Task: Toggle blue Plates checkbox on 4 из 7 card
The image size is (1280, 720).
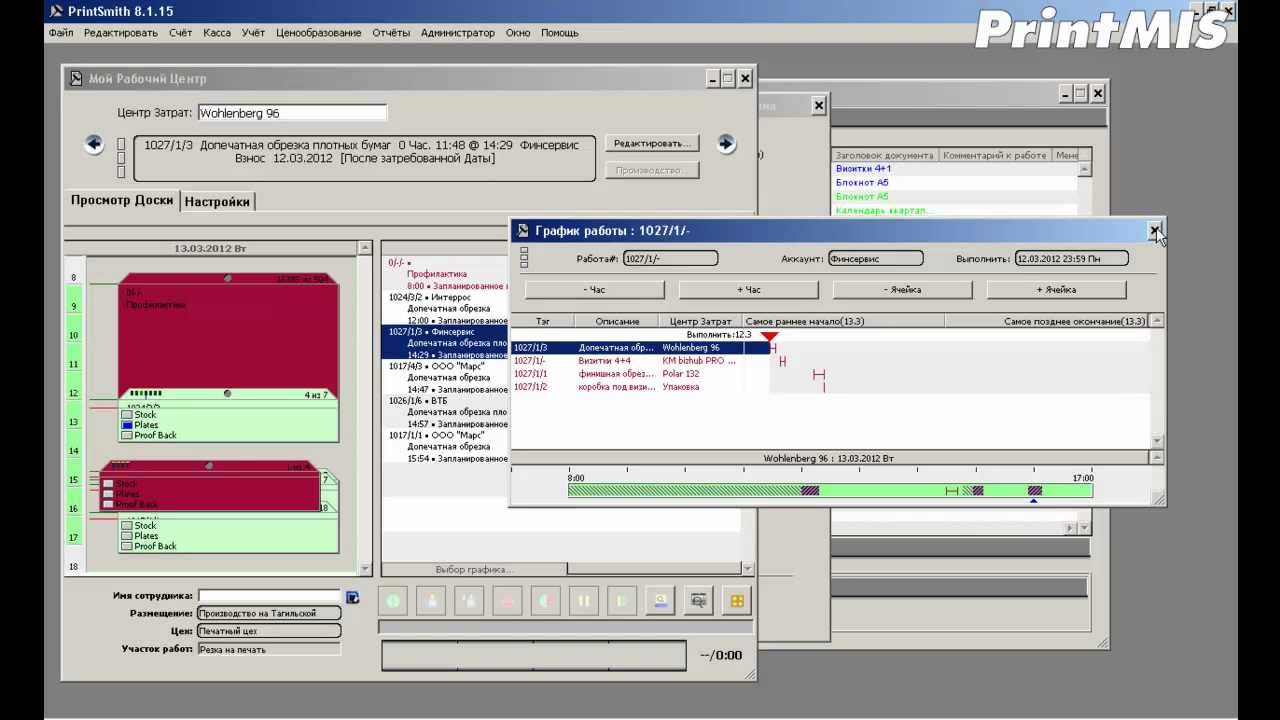Action: [126, 425]
